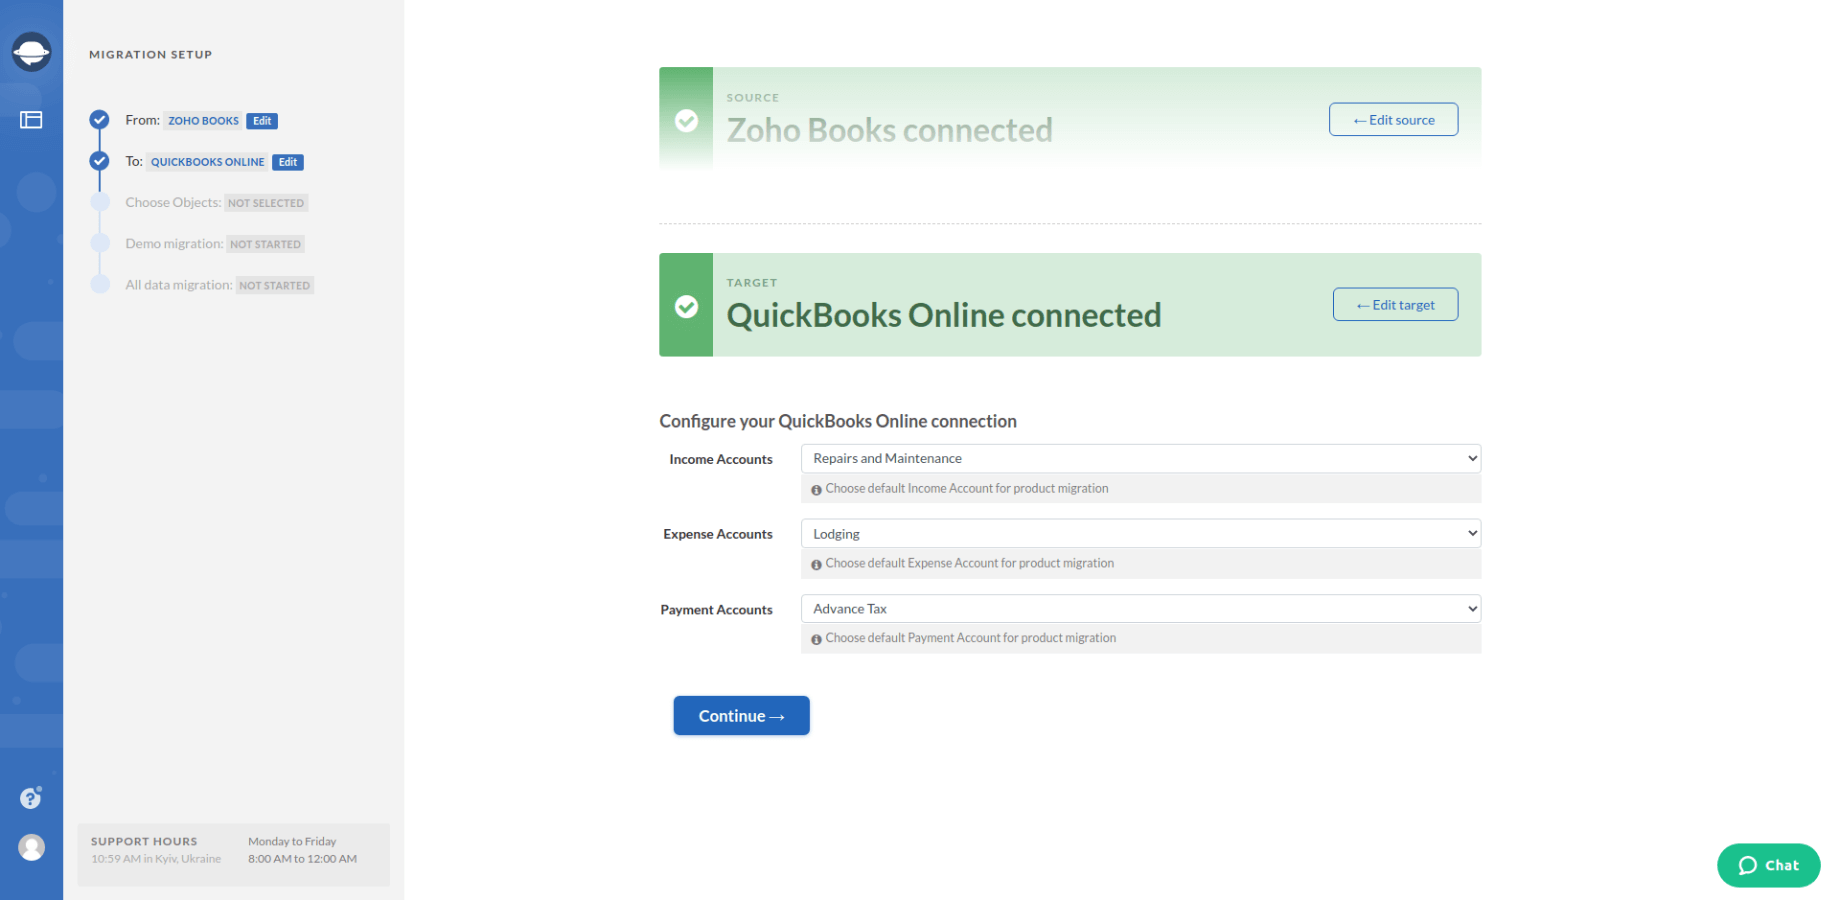This screenshot has height=900, width=1840.
Task: Click the SOURCE label text
Action: (x=753, y=98)
